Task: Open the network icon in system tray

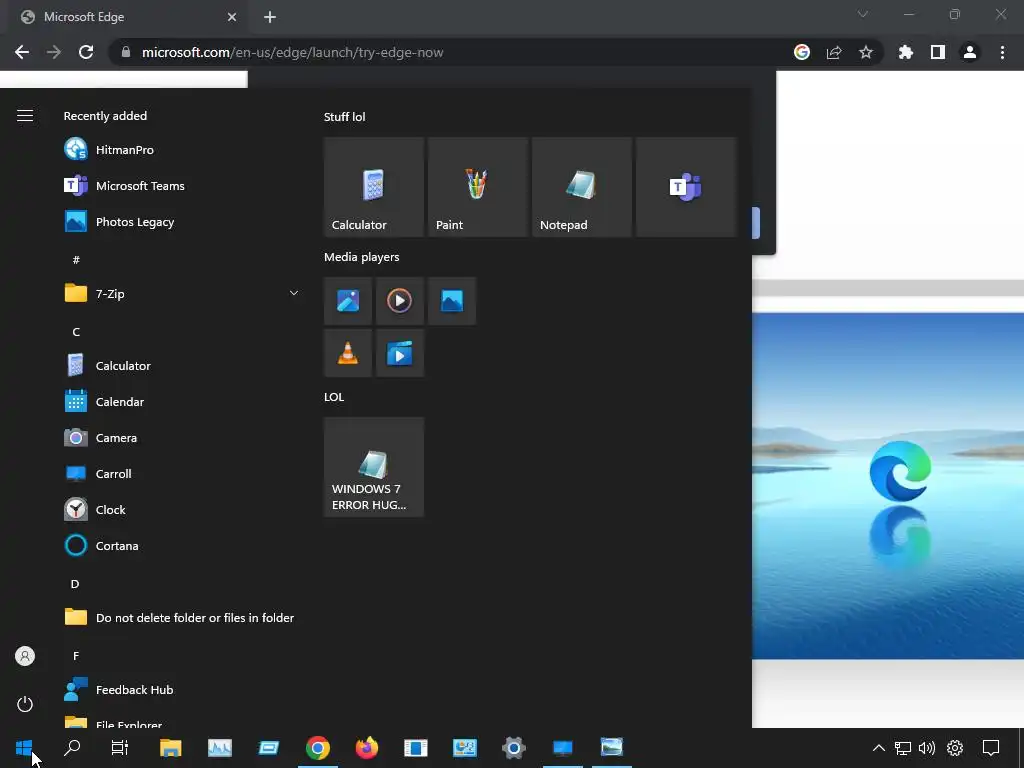Action: click(x=903, y=748)
